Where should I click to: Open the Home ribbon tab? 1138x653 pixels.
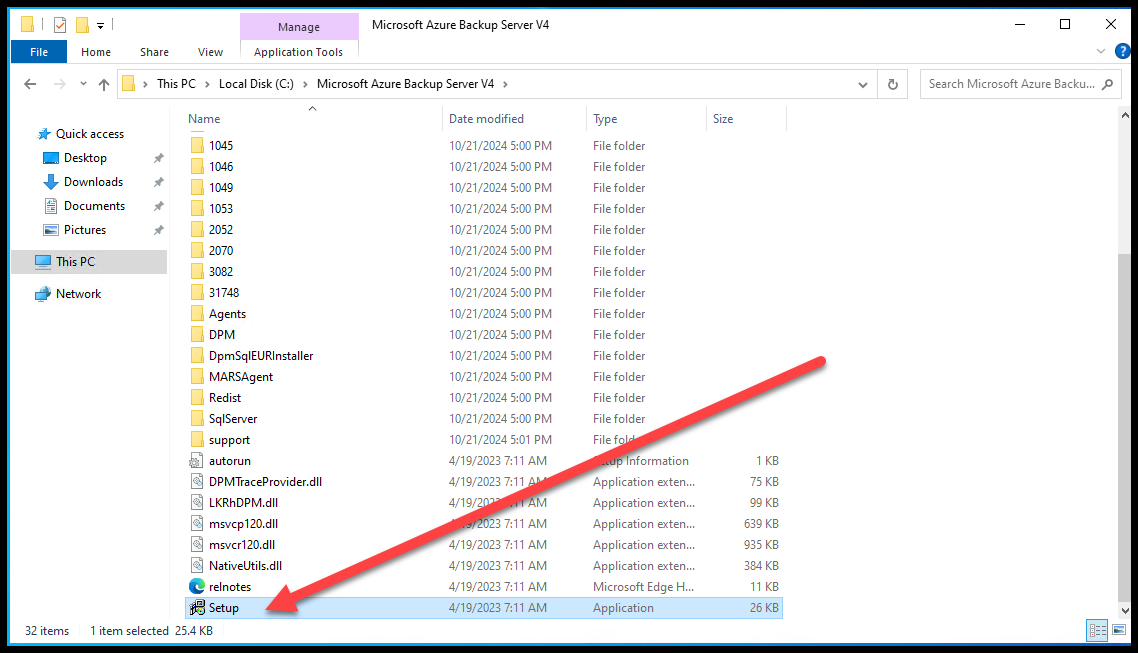click(96, 52)
